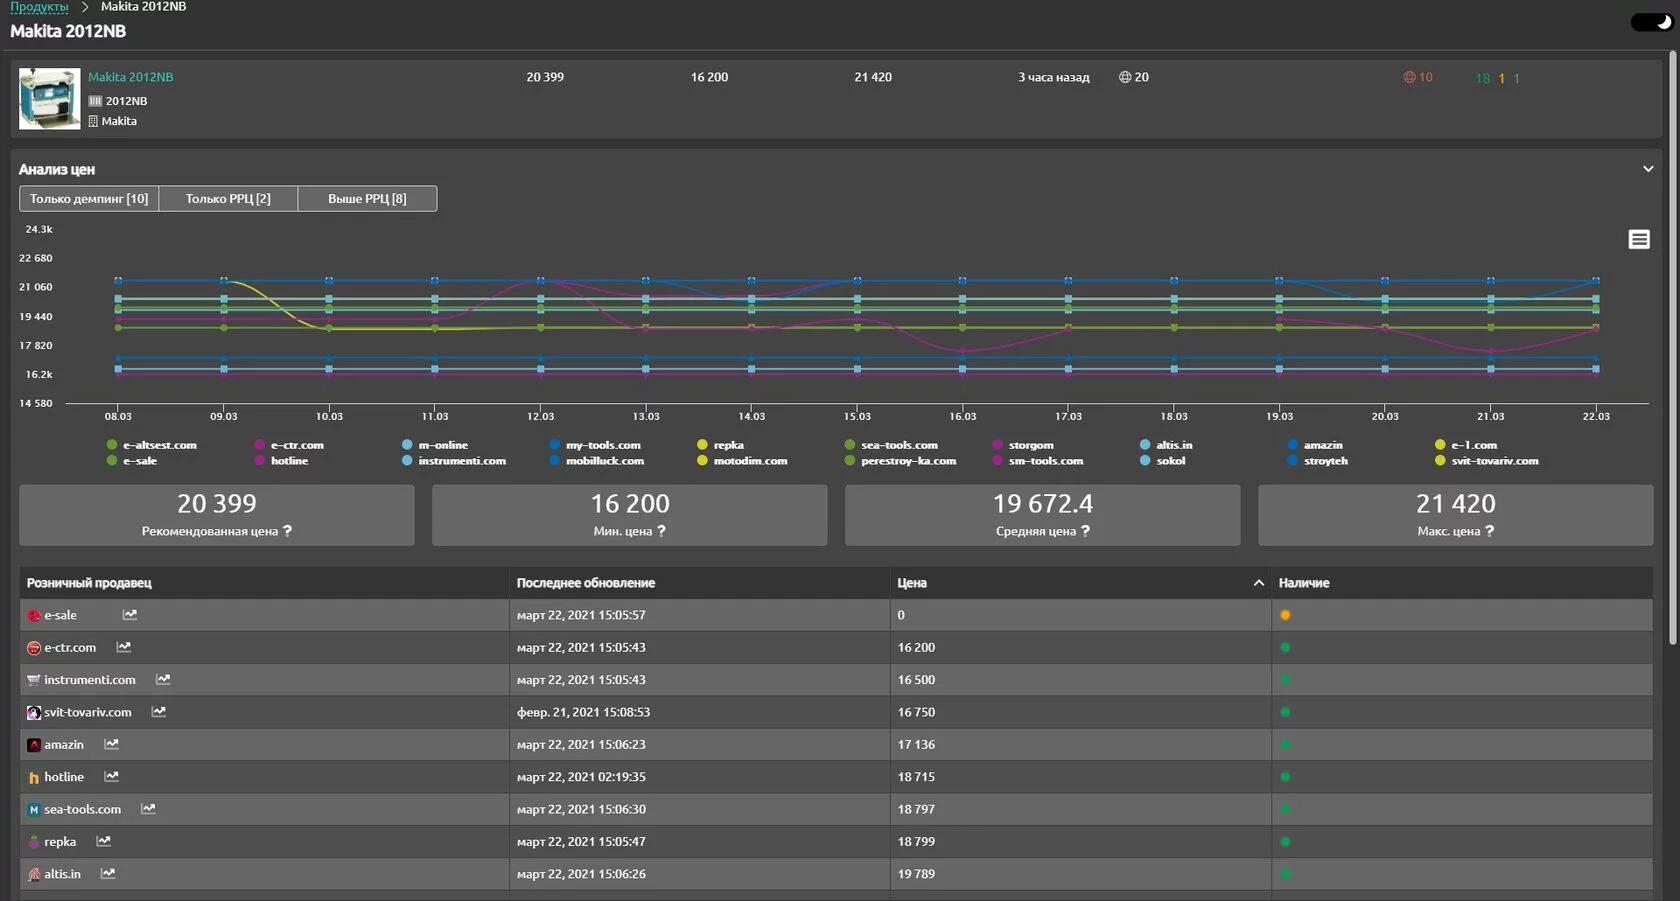1680x901 pixels.
Task: Click the amazin store logo icon
Action: (x=34, y=745)
